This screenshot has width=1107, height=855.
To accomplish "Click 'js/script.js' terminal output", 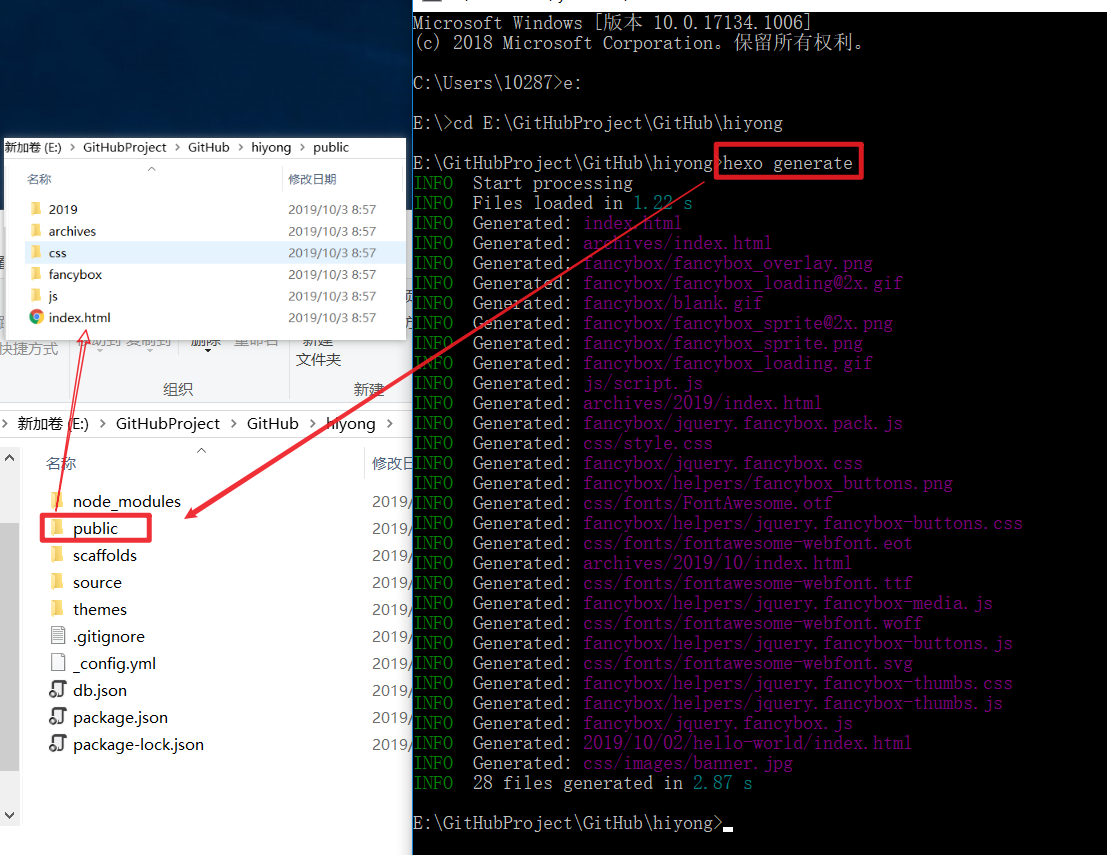I will (x=642, y=383).
